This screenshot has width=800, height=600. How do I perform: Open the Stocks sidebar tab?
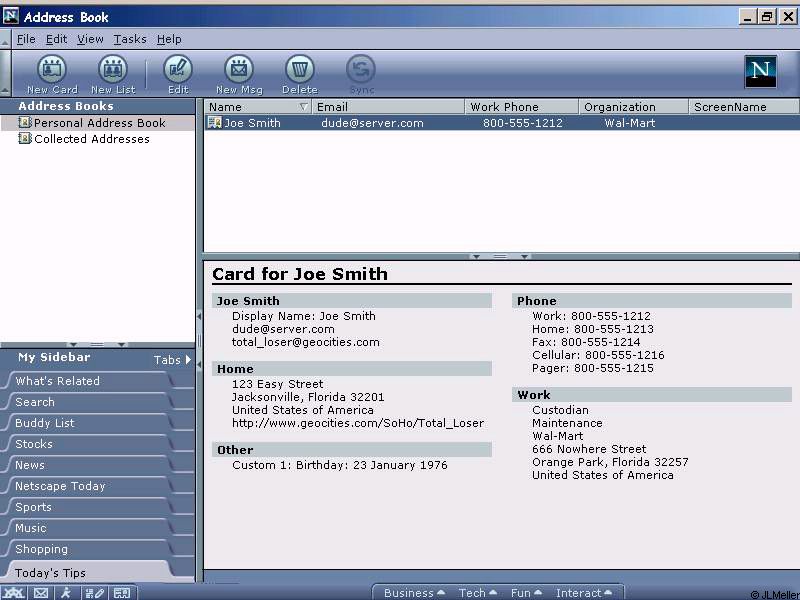(89, 444)
